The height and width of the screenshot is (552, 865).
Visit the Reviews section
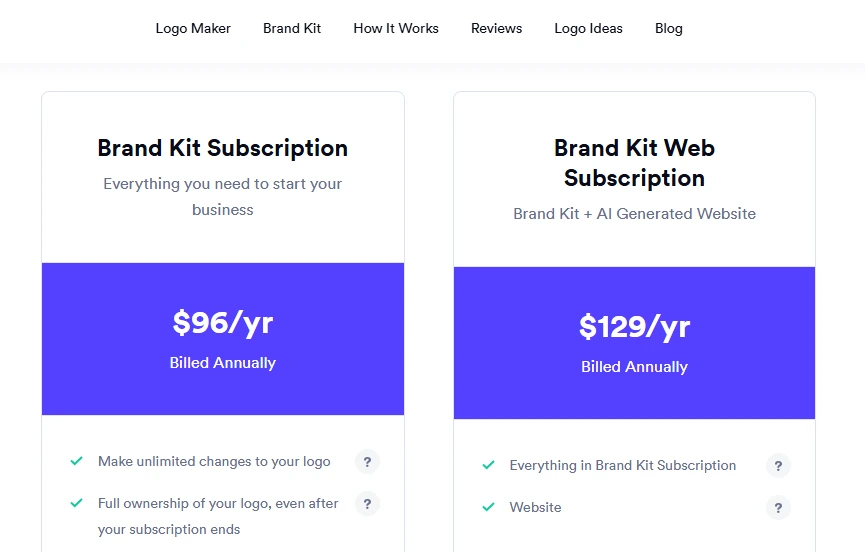click(497, 28)
